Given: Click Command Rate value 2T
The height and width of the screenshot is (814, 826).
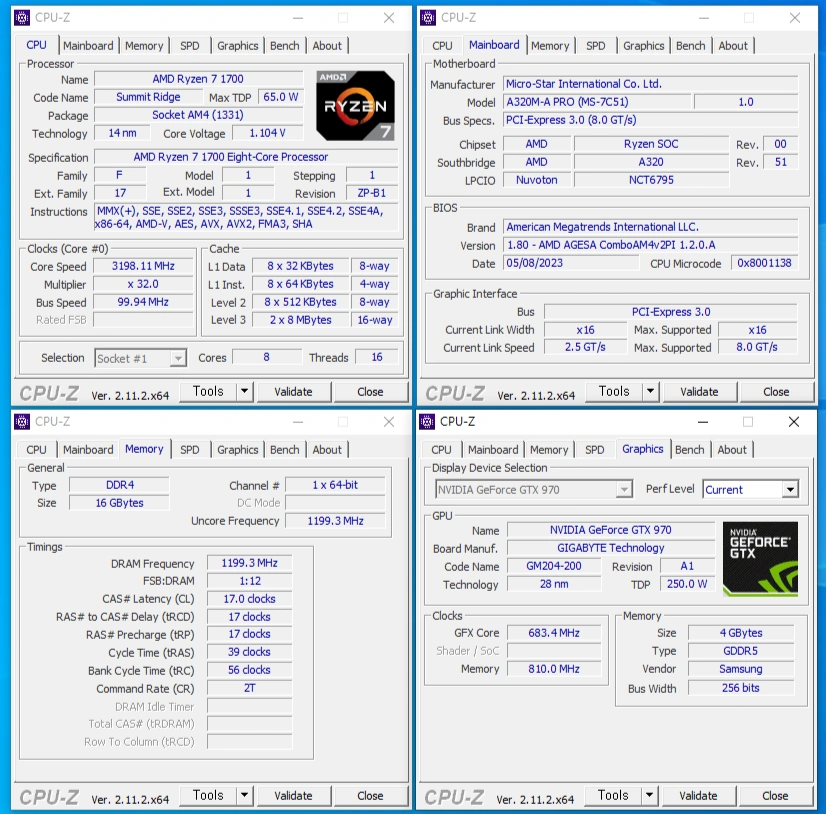Looking at the screenshot, I should point(250,688).
